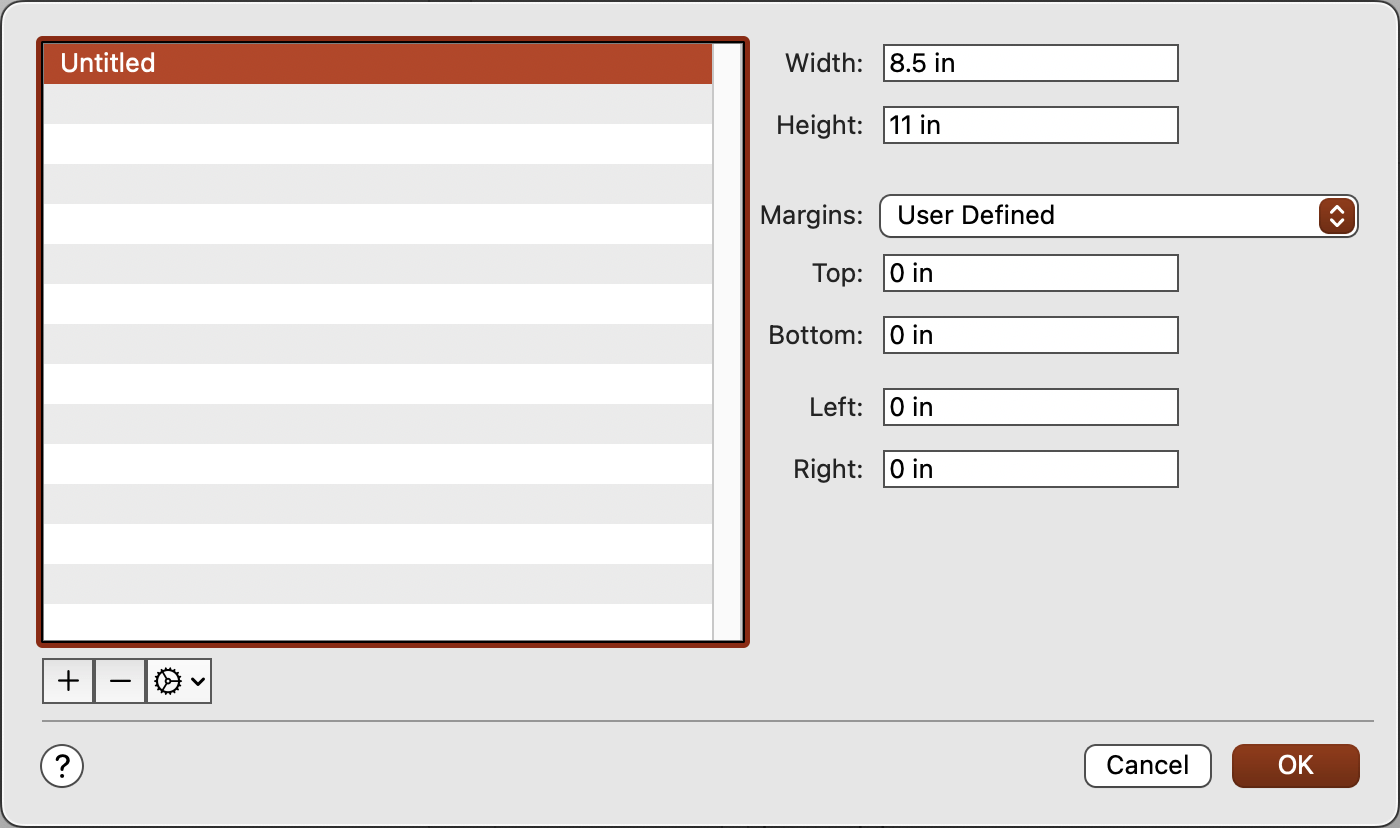Screen dimensions: 1400x828
Task: Click the Bottom margin field
Action: (1029, 334)
